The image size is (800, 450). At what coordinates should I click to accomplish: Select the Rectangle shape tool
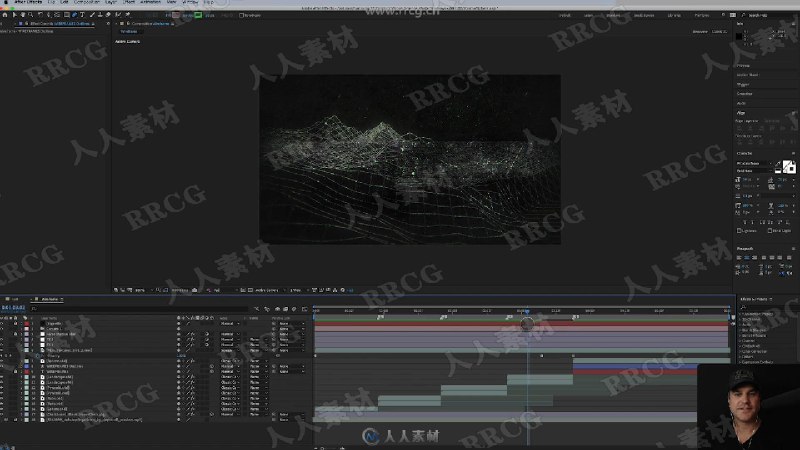point(67,15)
